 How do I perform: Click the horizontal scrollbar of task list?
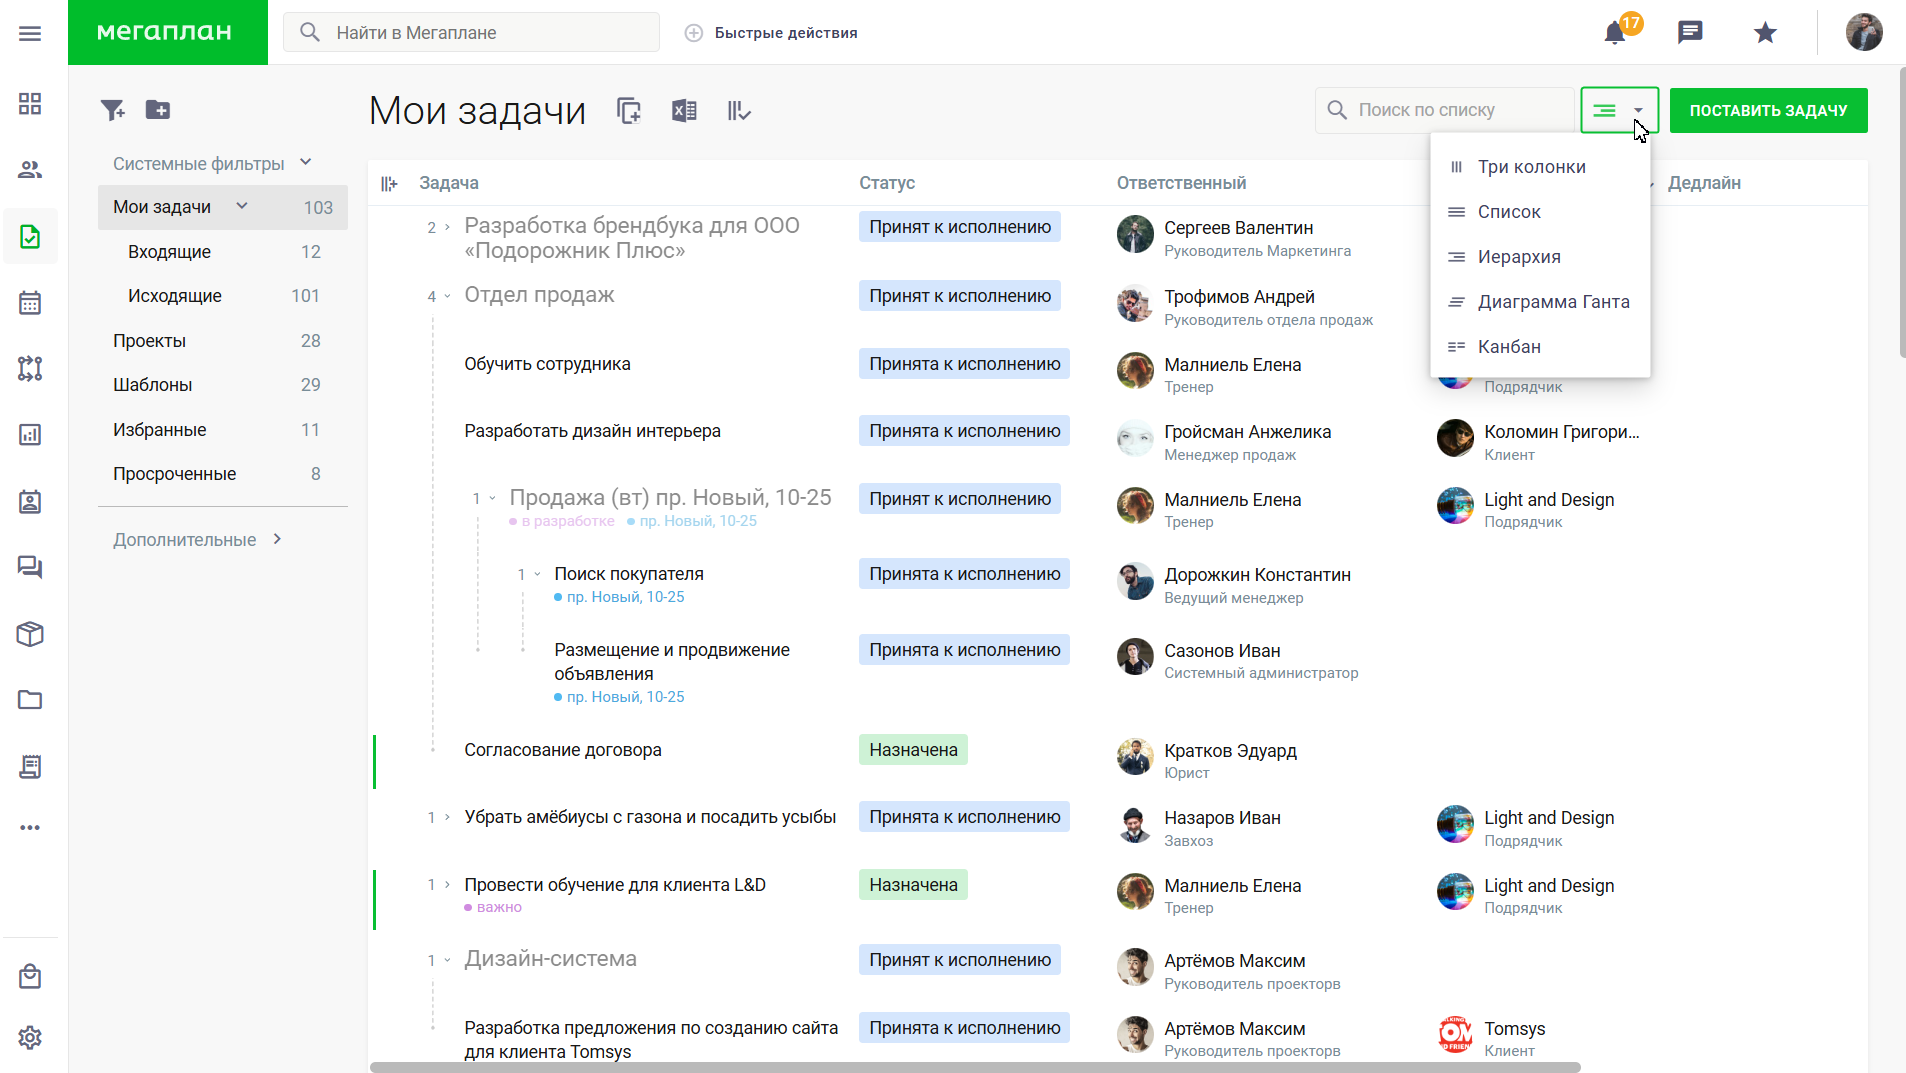pyautogui.click(x=975, y=1067)
